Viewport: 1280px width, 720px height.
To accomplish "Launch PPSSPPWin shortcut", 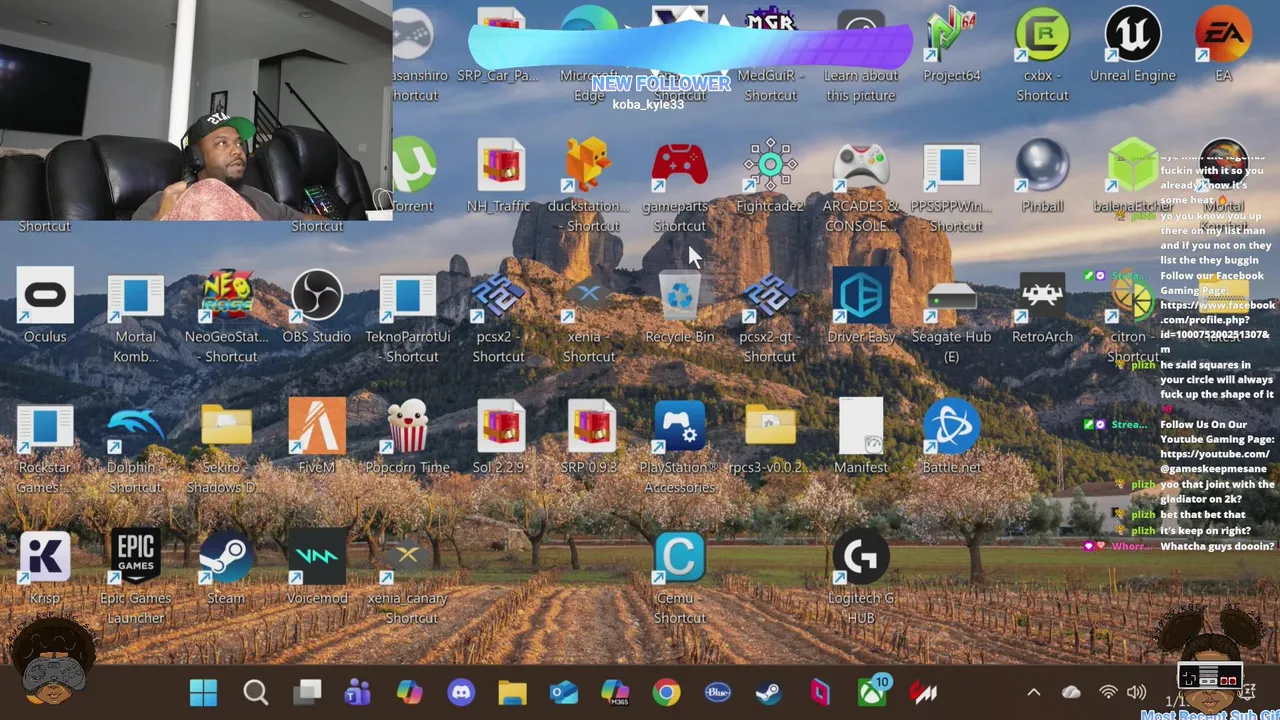I will coord(951,165).
